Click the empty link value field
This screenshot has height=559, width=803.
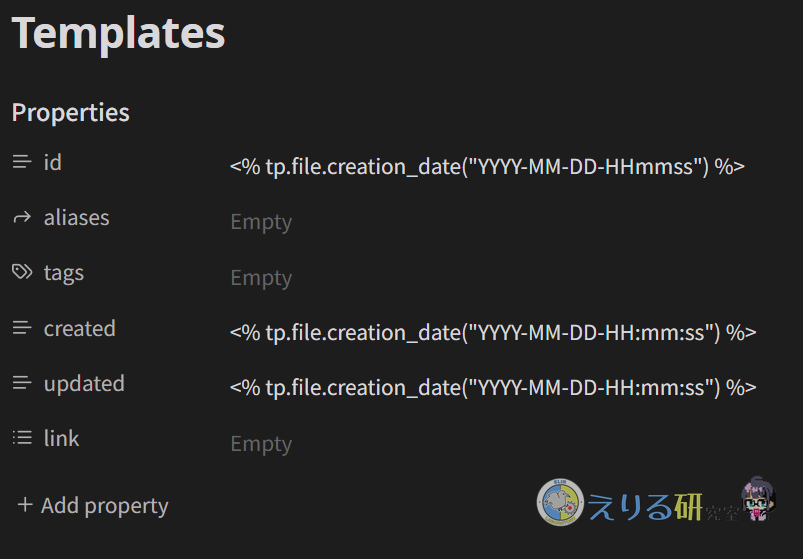(x=261, y=444)
